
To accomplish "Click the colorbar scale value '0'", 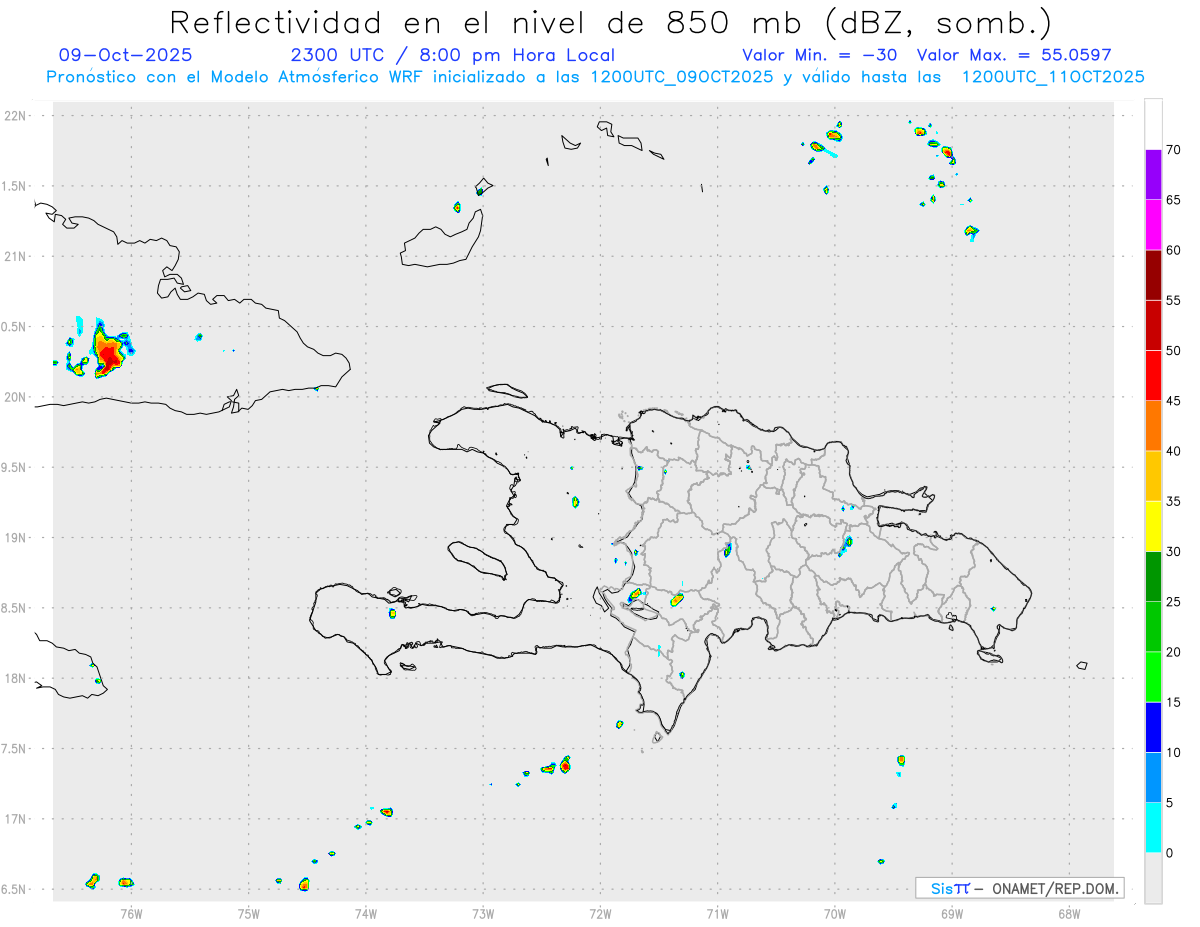I will pyautogui.click(x=1169, y=853).
